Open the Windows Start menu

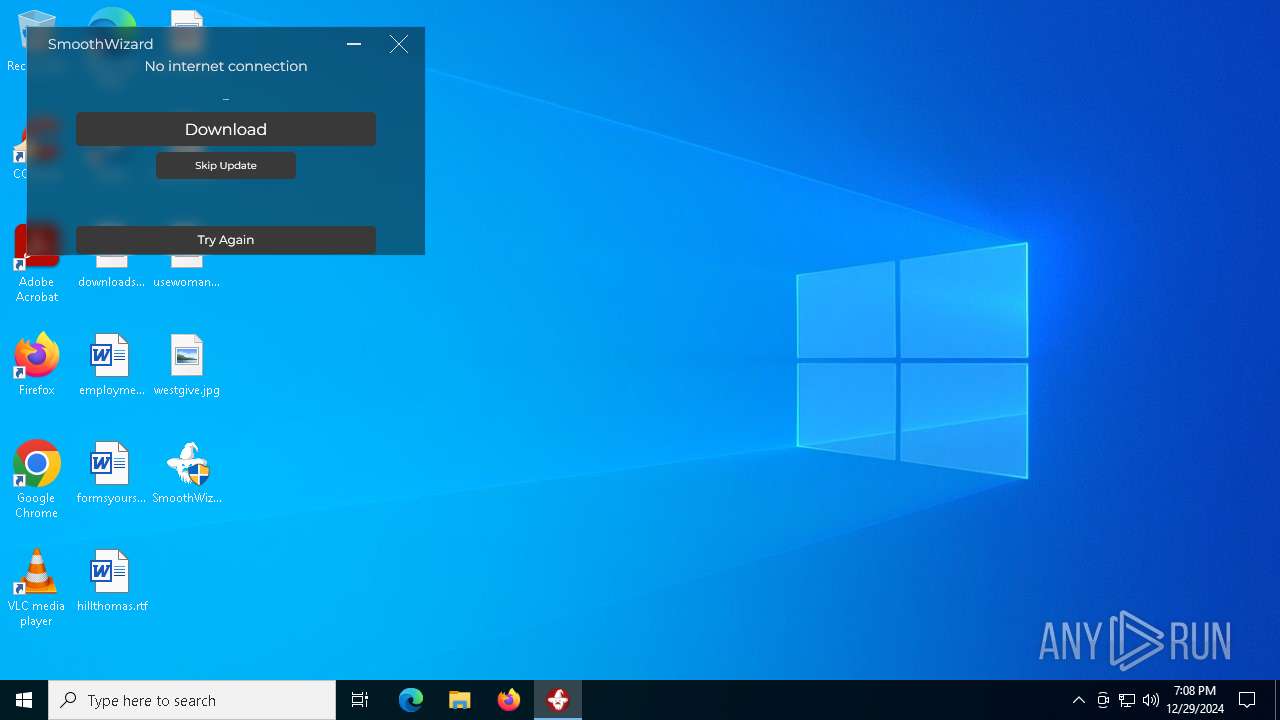[x=24, y=700]
